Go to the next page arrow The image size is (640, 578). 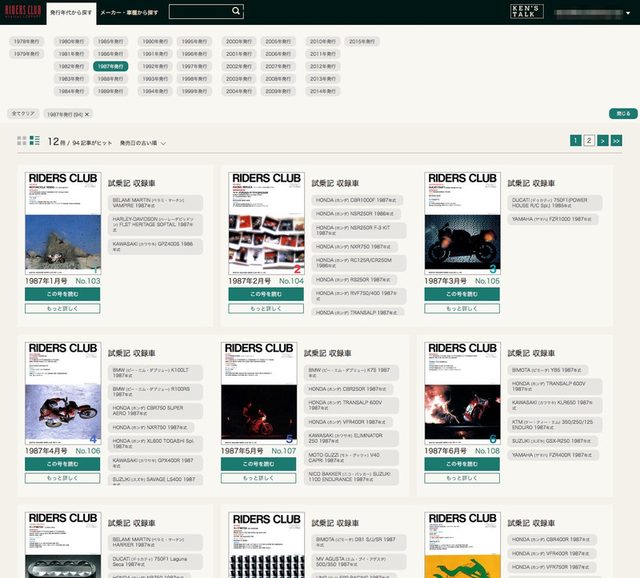pos(602,141)
